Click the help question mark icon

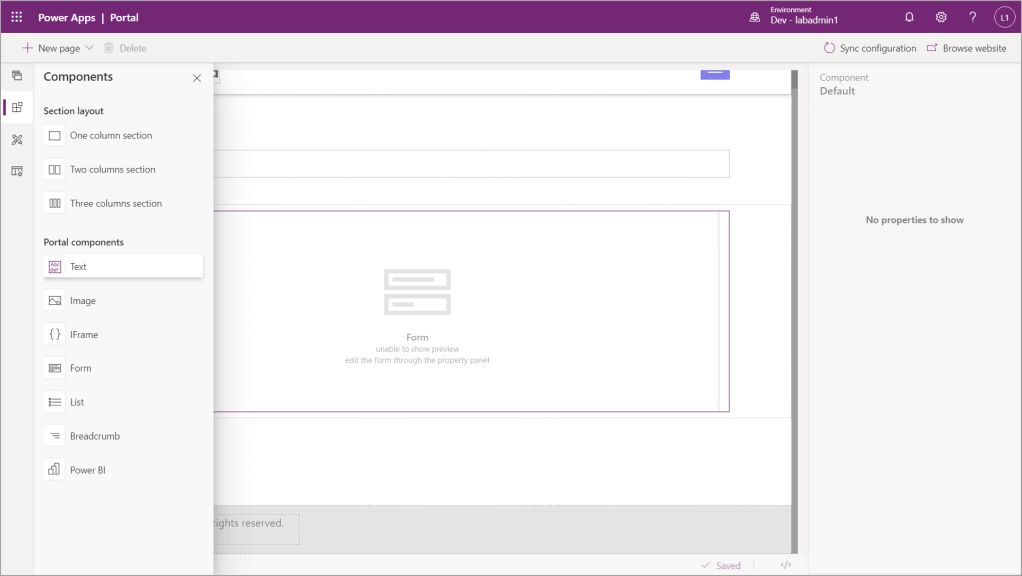pos(973,17)
